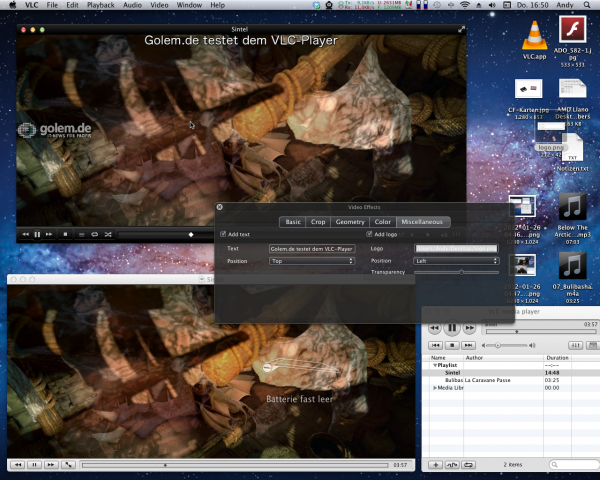The image size is (600, 480).
Task: Open the text Position dropdown set to Top
Action: [x=312, y=261]
